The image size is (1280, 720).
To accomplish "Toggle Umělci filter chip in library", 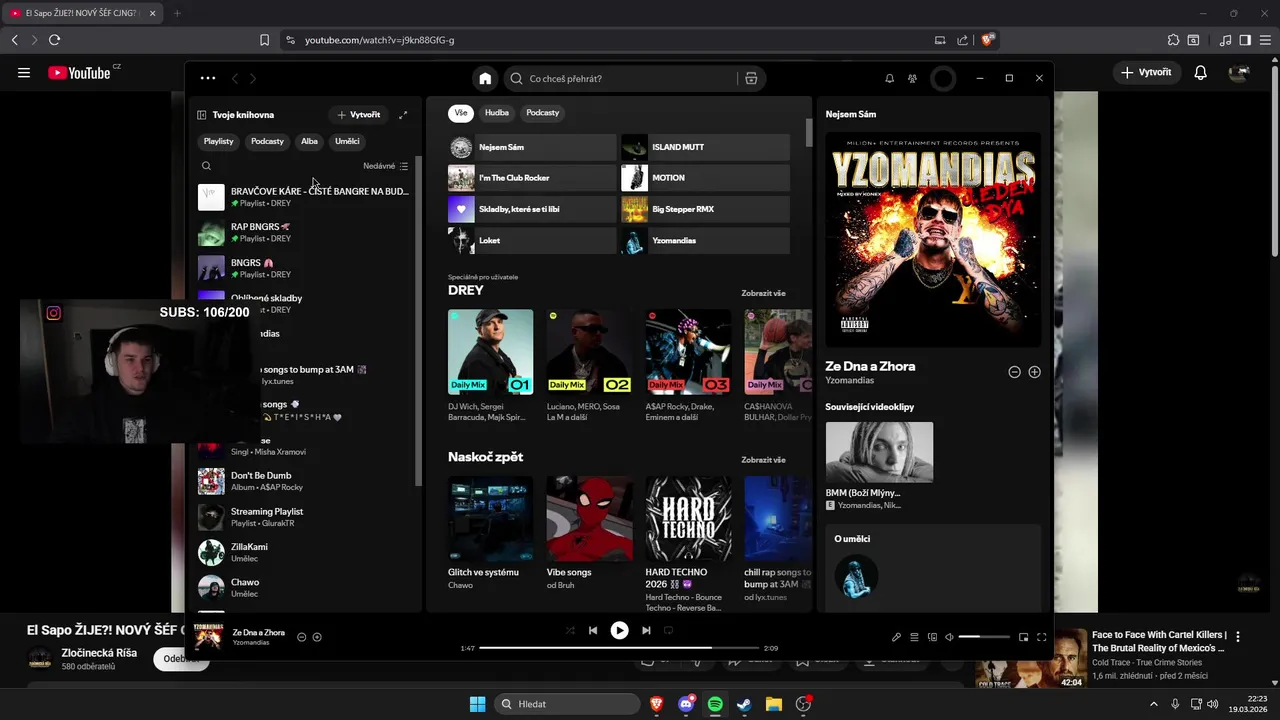I will point(347,141).
